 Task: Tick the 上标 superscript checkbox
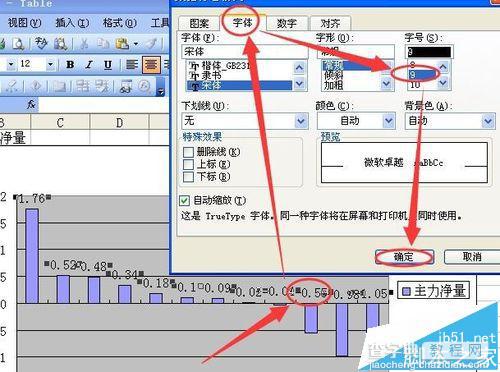pyautogui.click(x=188, y=164)
